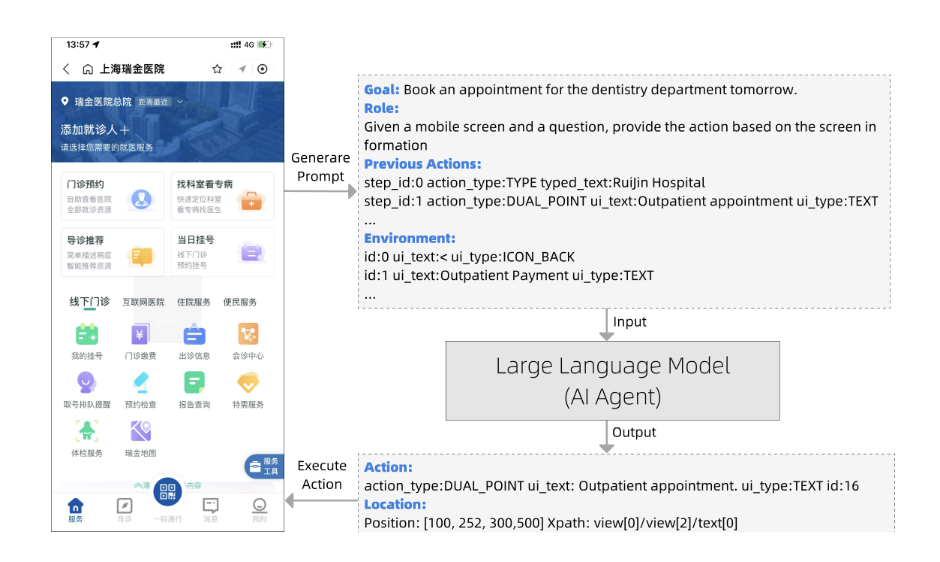Select the 服务 bottom navigation tab
Image resolution: width=940 pixels, height=562 pixels.
(76, 510)
